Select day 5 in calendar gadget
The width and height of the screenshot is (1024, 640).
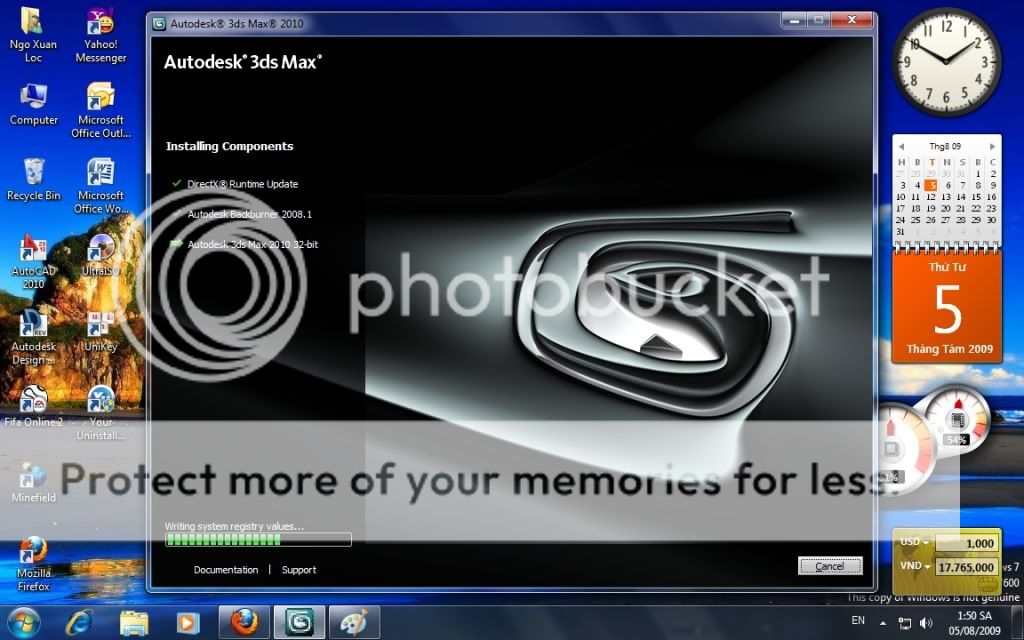(x=931, y=185)
